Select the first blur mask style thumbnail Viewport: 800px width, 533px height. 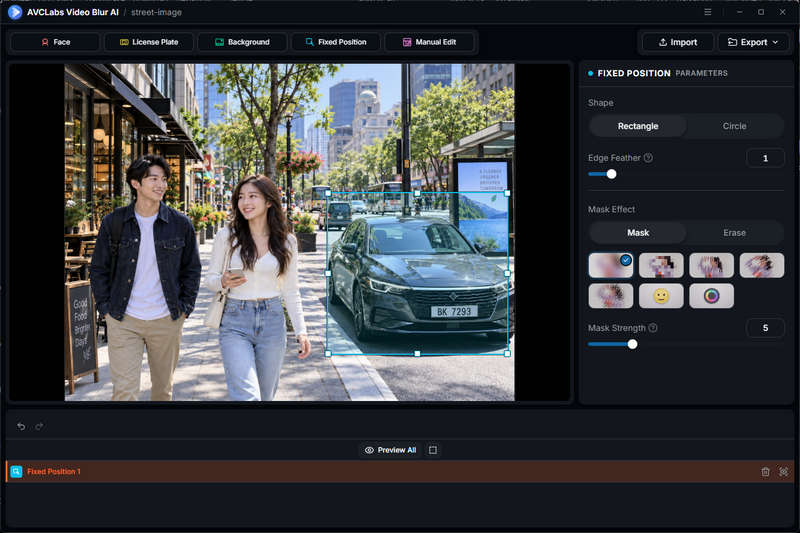(611, 265)
